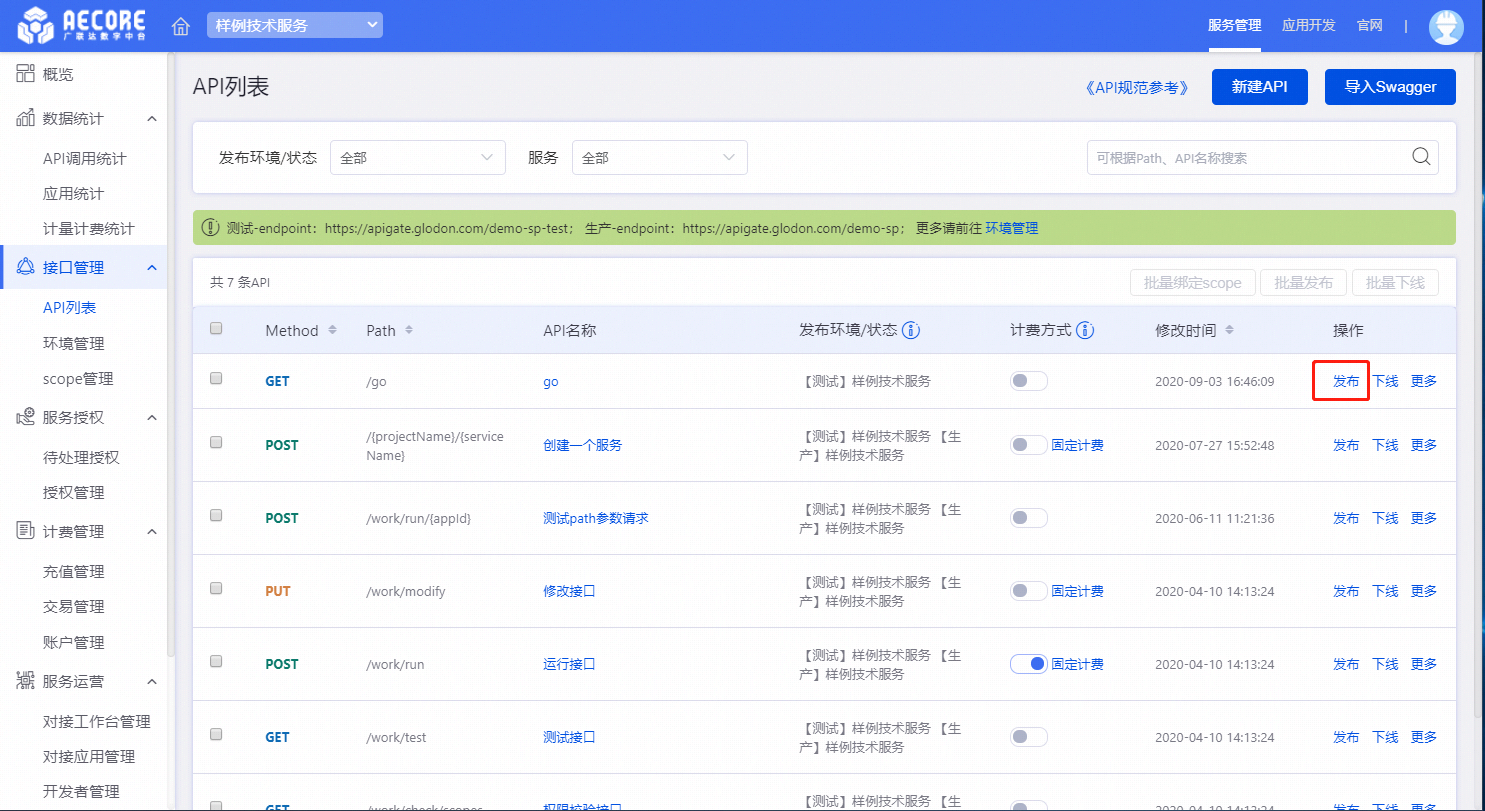This screenshot has height=811, width=1485.
Task: Click the 导入Swagger button
Action: click(1389, 87)
